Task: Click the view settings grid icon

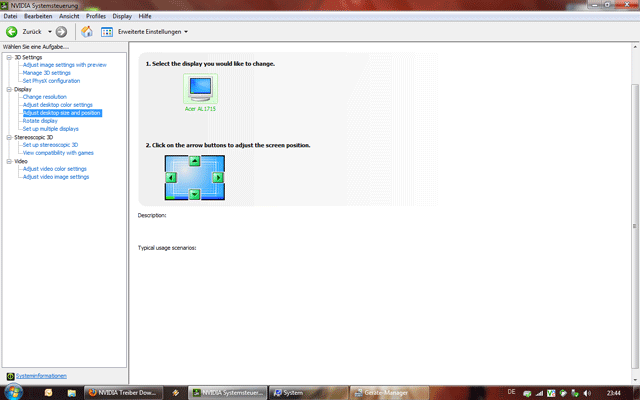Action: [107, 31]
